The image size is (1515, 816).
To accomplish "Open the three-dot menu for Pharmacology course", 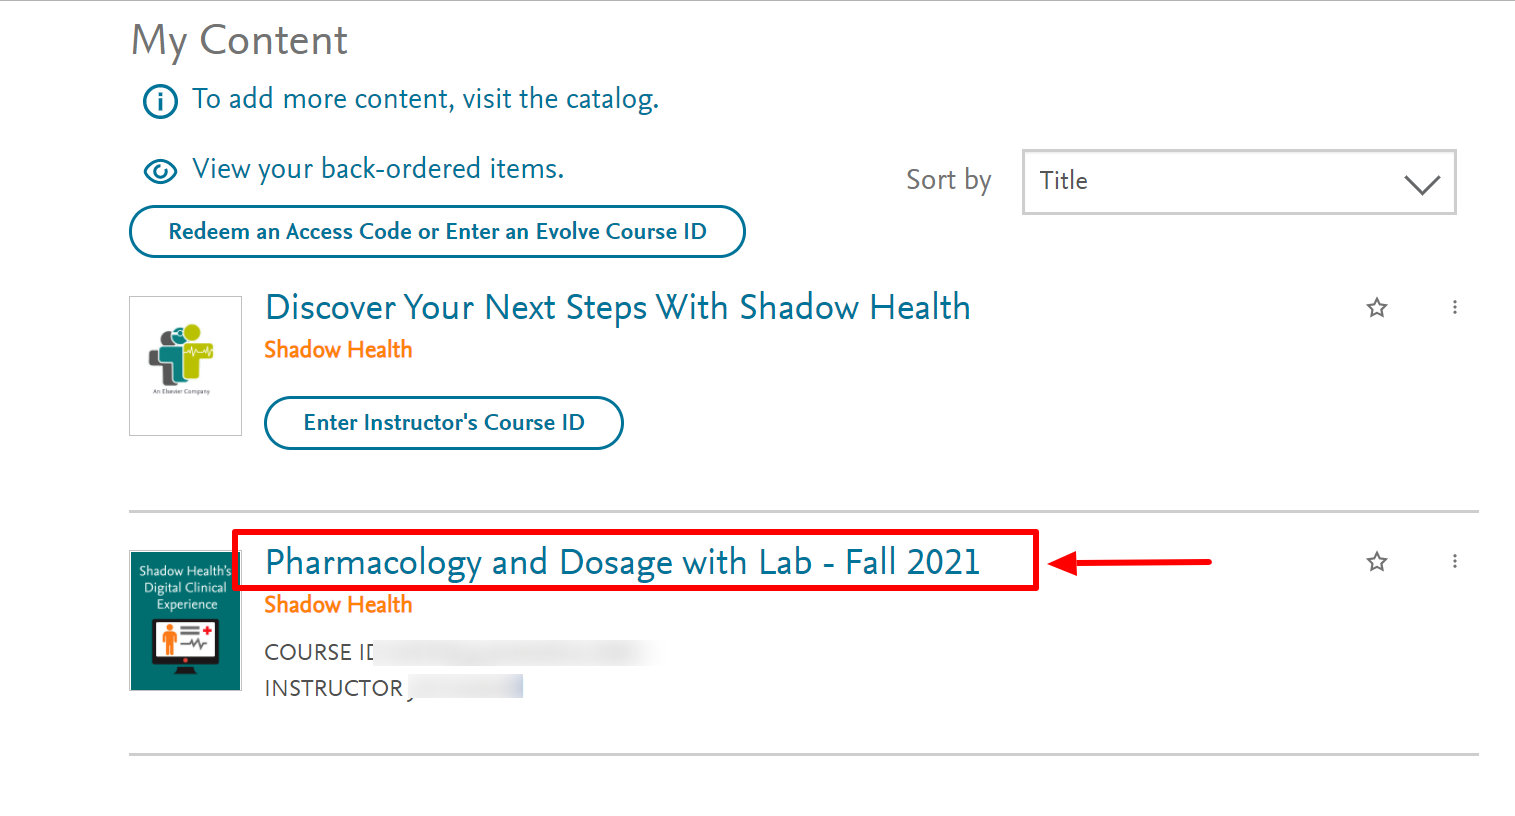I will click(1454, 562).
